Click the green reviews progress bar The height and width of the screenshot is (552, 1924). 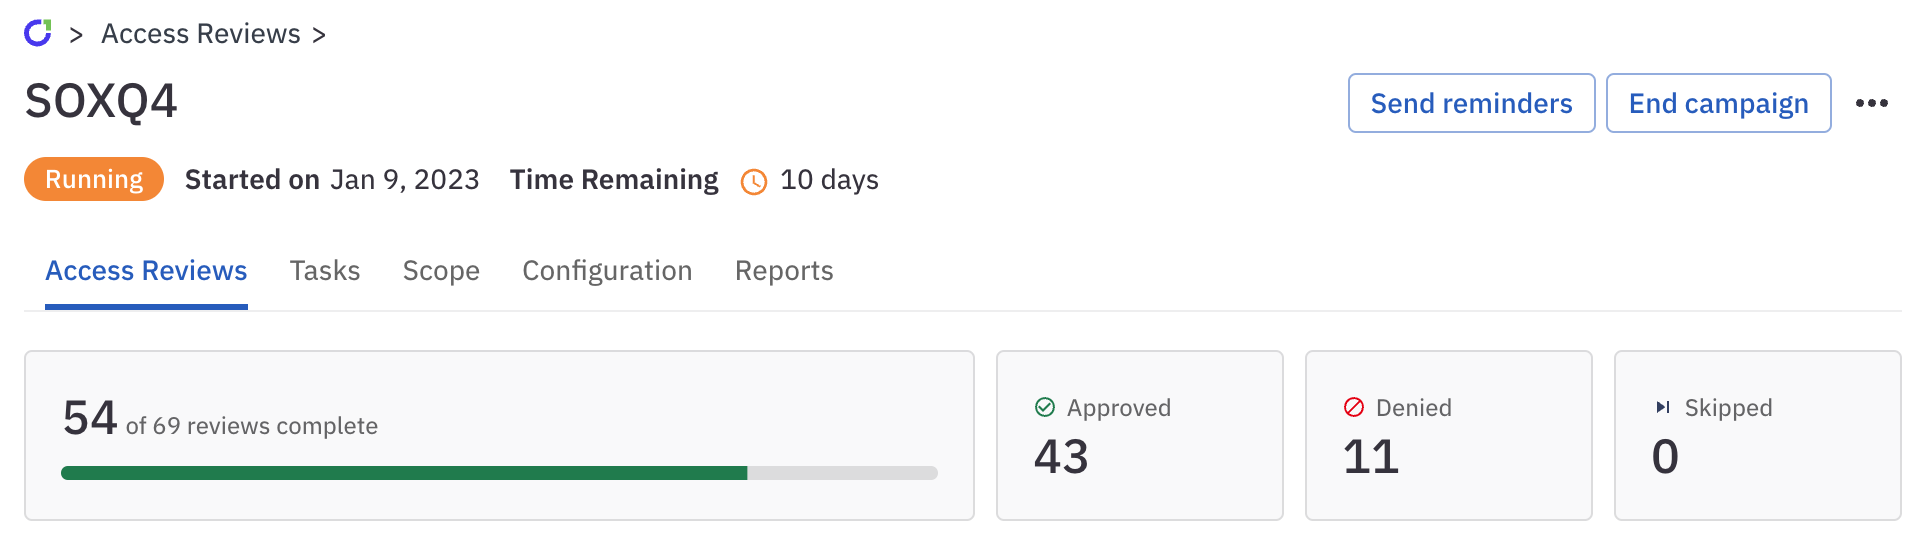404,473
